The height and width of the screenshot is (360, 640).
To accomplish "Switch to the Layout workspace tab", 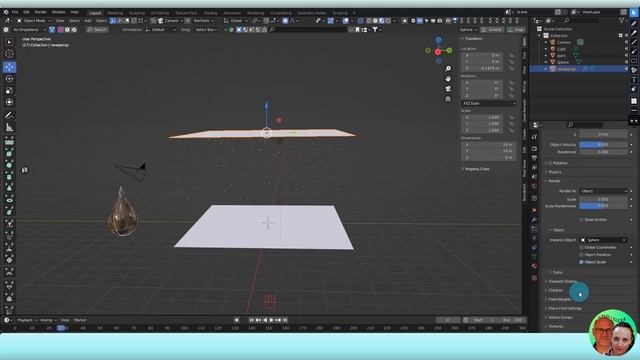I will (95, 13).
